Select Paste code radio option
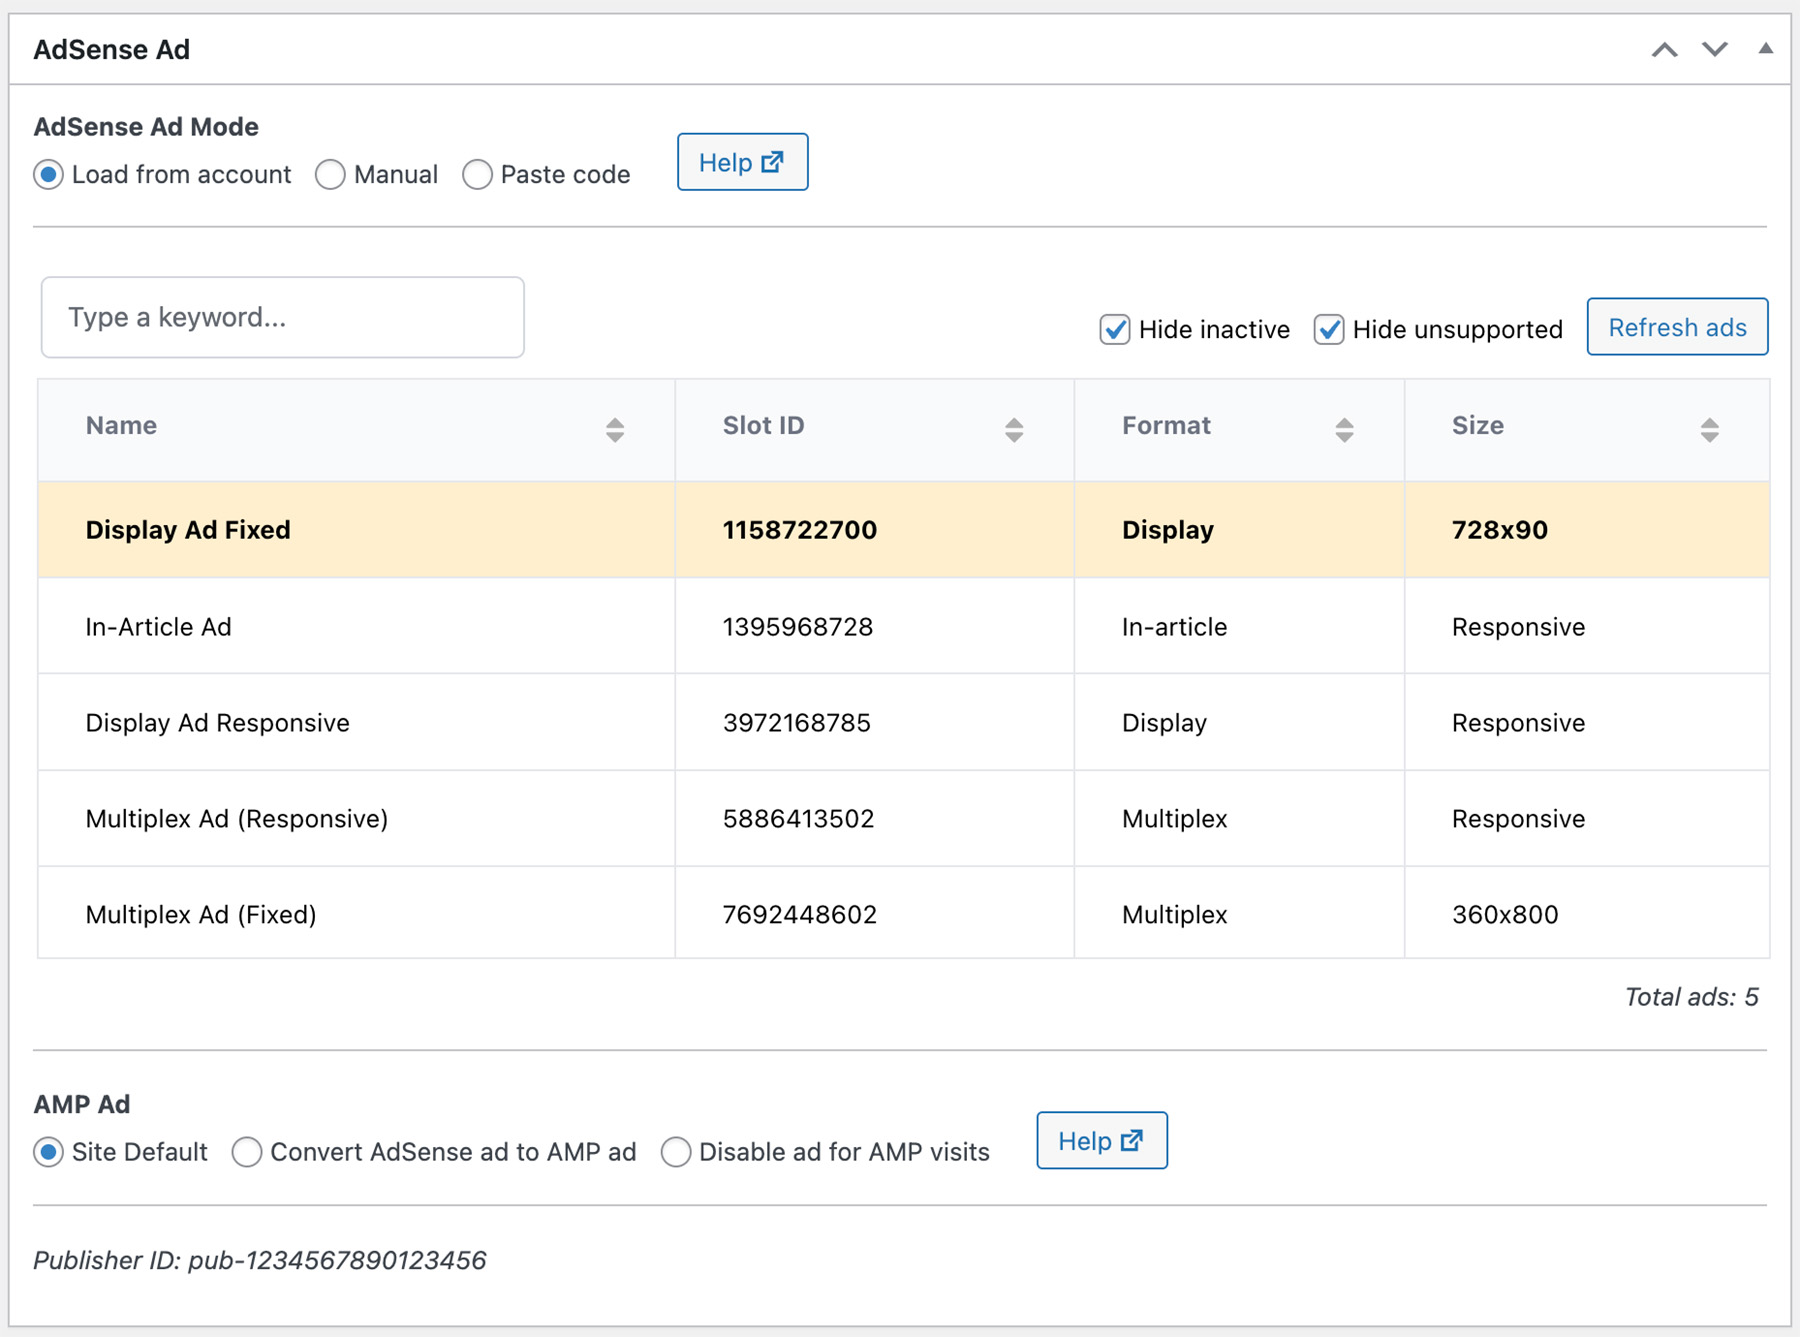 tap(477, 175)
